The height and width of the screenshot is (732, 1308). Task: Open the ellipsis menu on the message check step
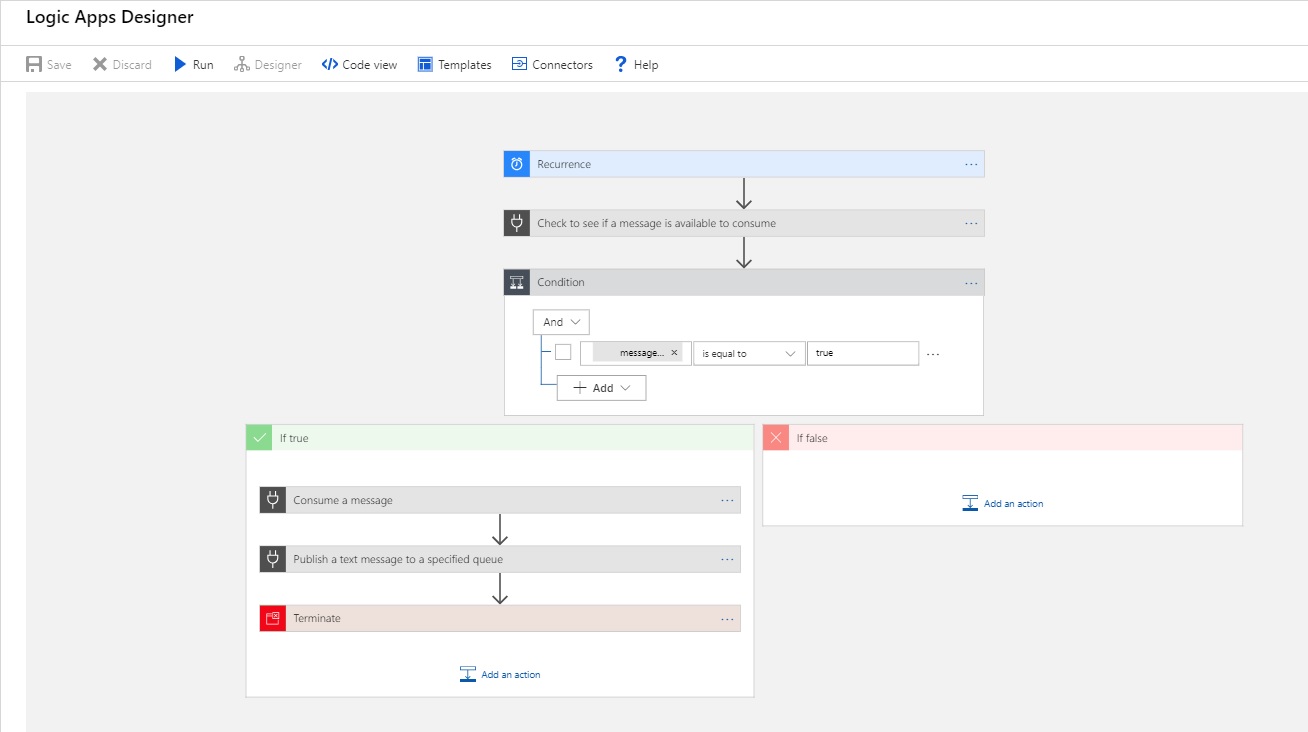[x=971, y=223]
